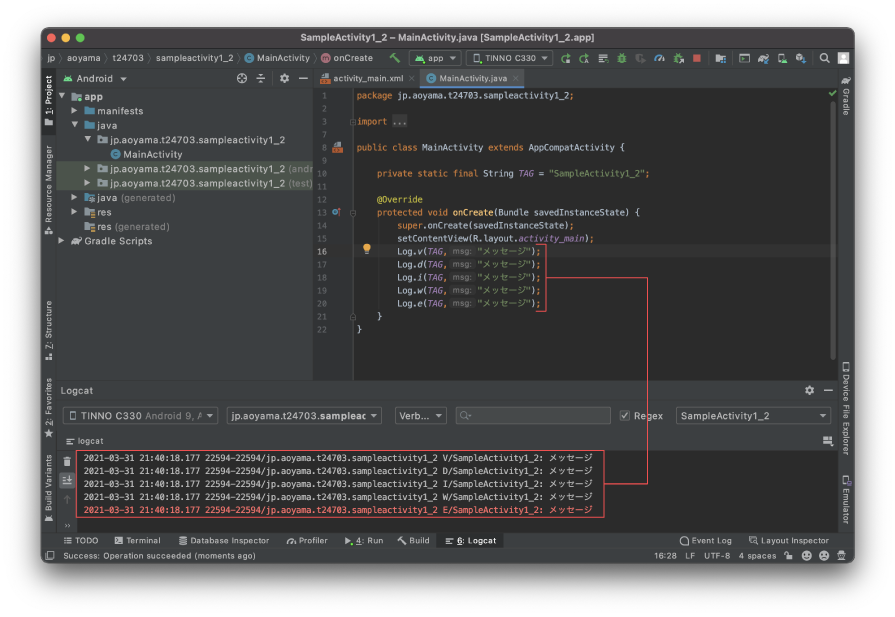The height and width of the screenshot is (617, 895).
Task: Toggle scroll to end in logcat
Action: click(67, 480)
